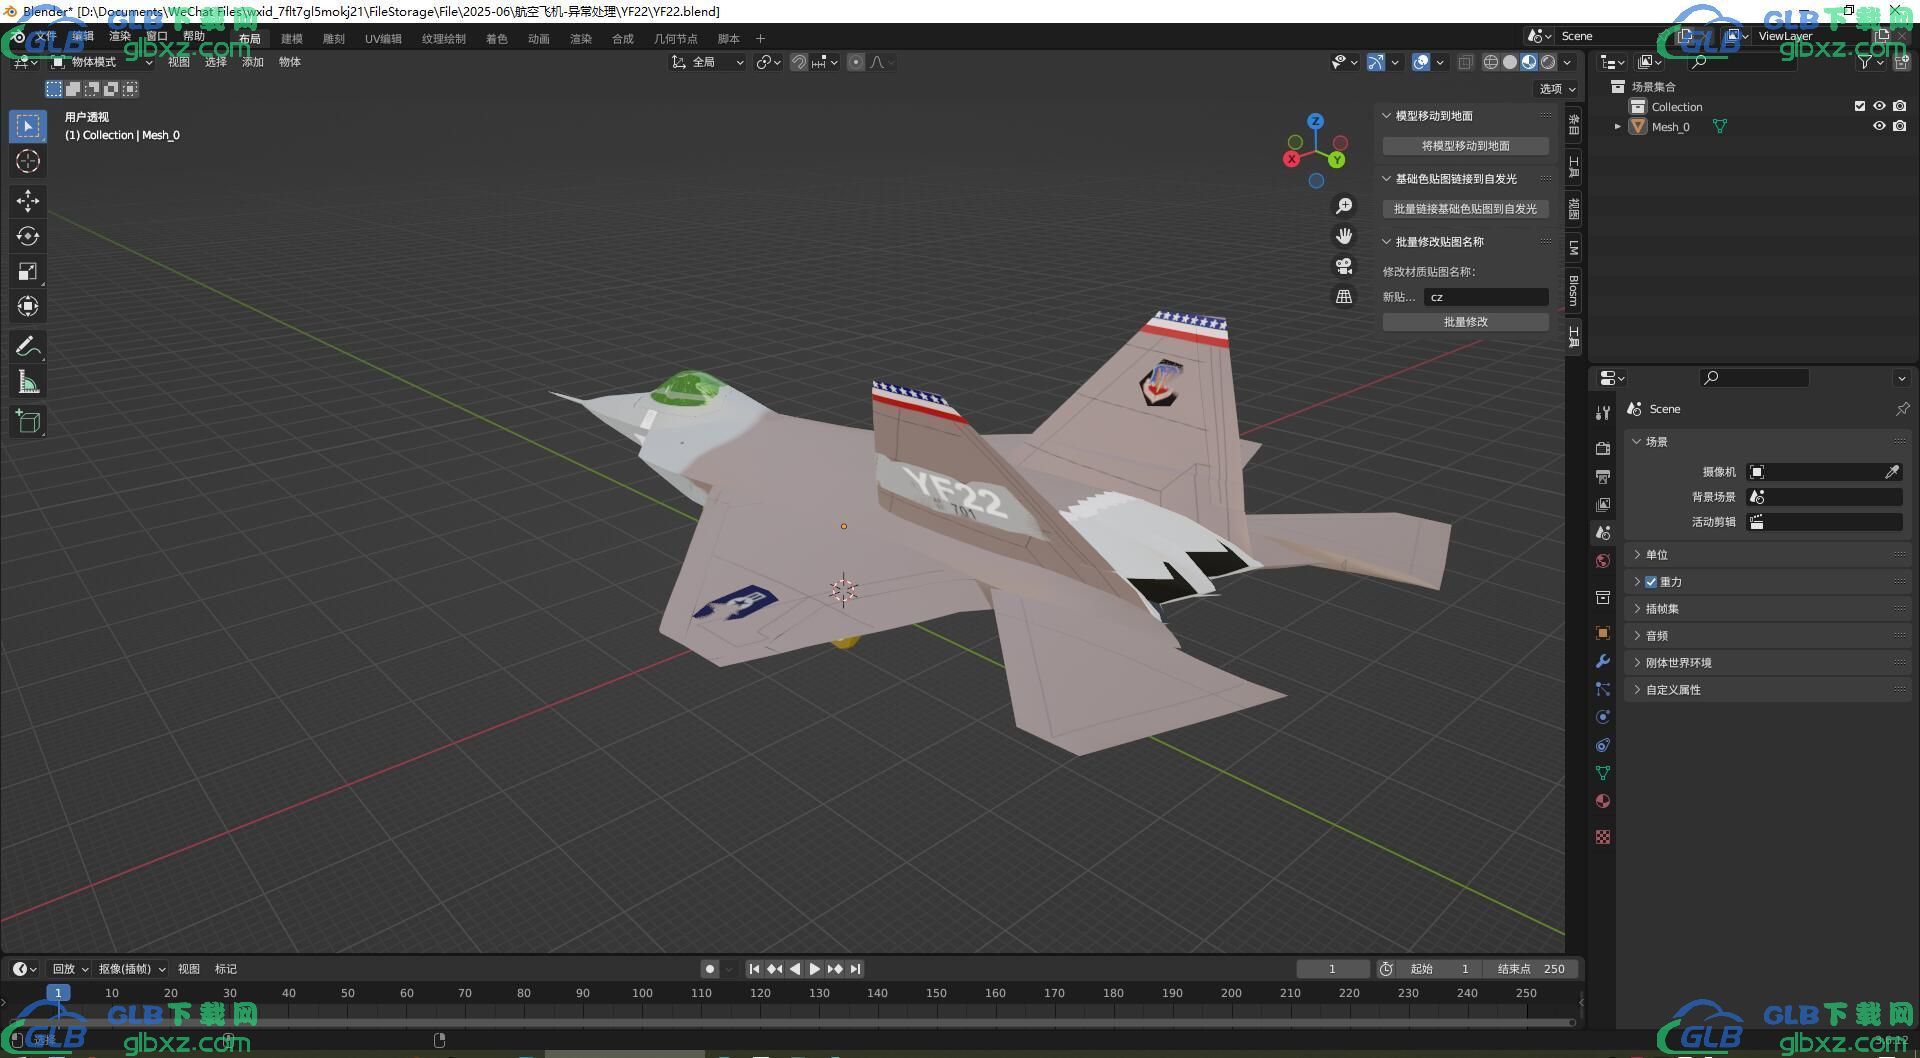Click the 将模型移动到地面 button
This screenshot has width=1920, height=1058.
[x=1465, y=146]
